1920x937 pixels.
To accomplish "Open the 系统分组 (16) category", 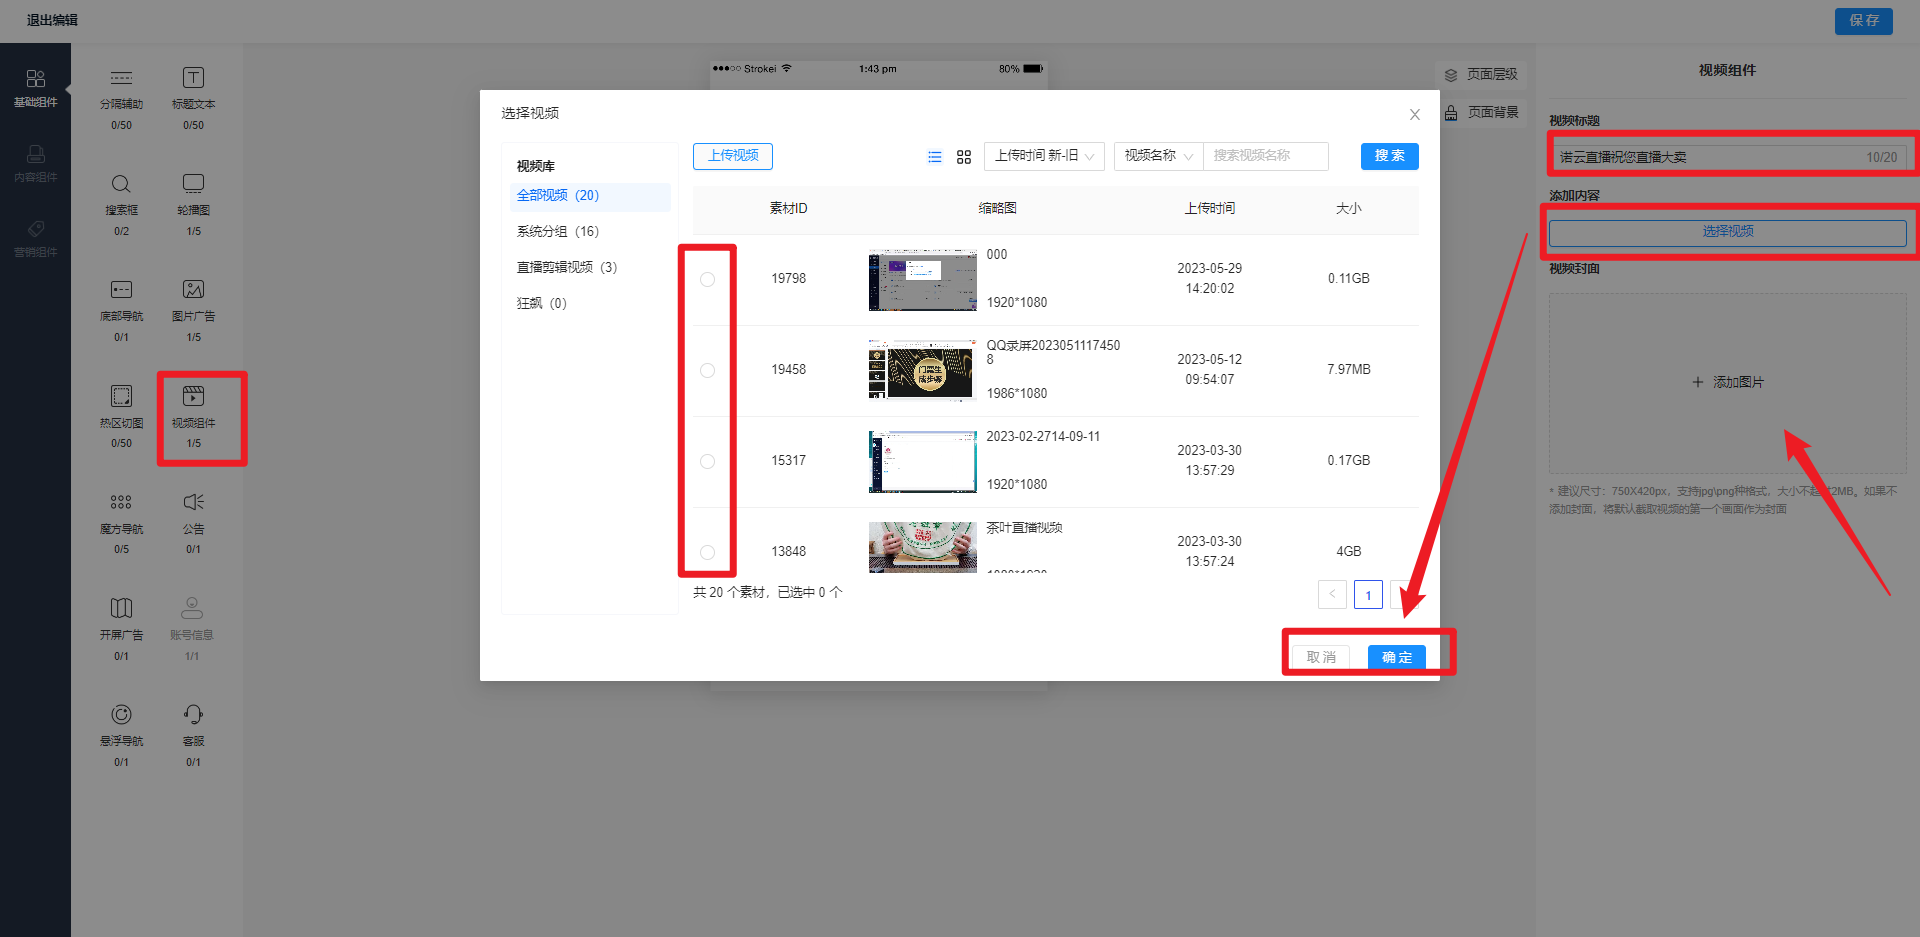I will (557, 232).
